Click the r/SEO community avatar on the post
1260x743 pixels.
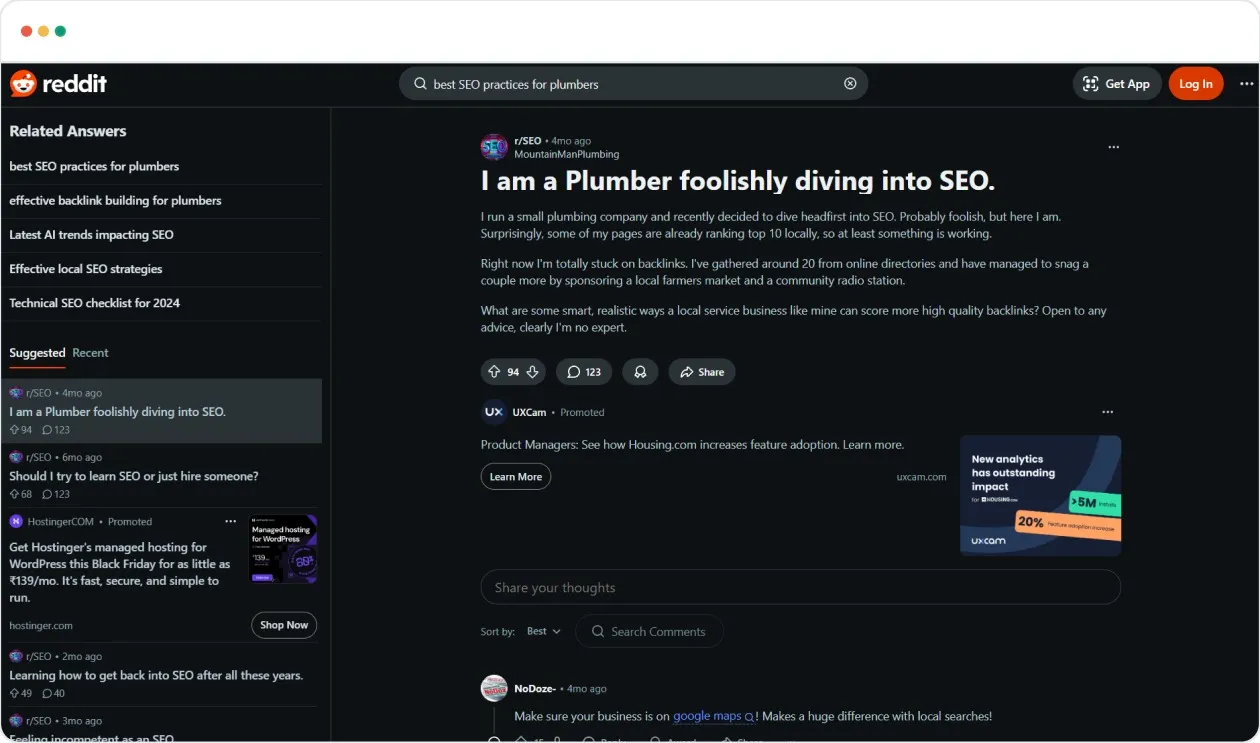click(493, 146)
